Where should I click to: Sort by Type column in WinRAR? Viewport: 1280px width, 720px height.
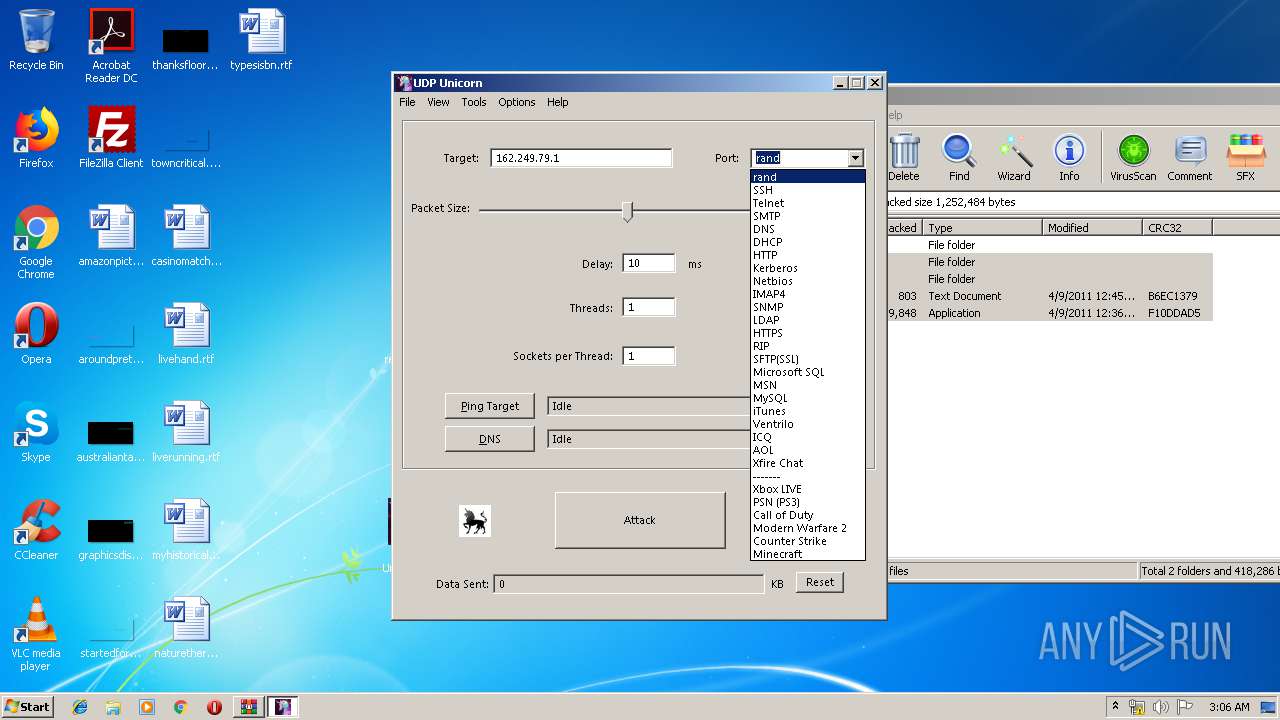coord(982,228)
